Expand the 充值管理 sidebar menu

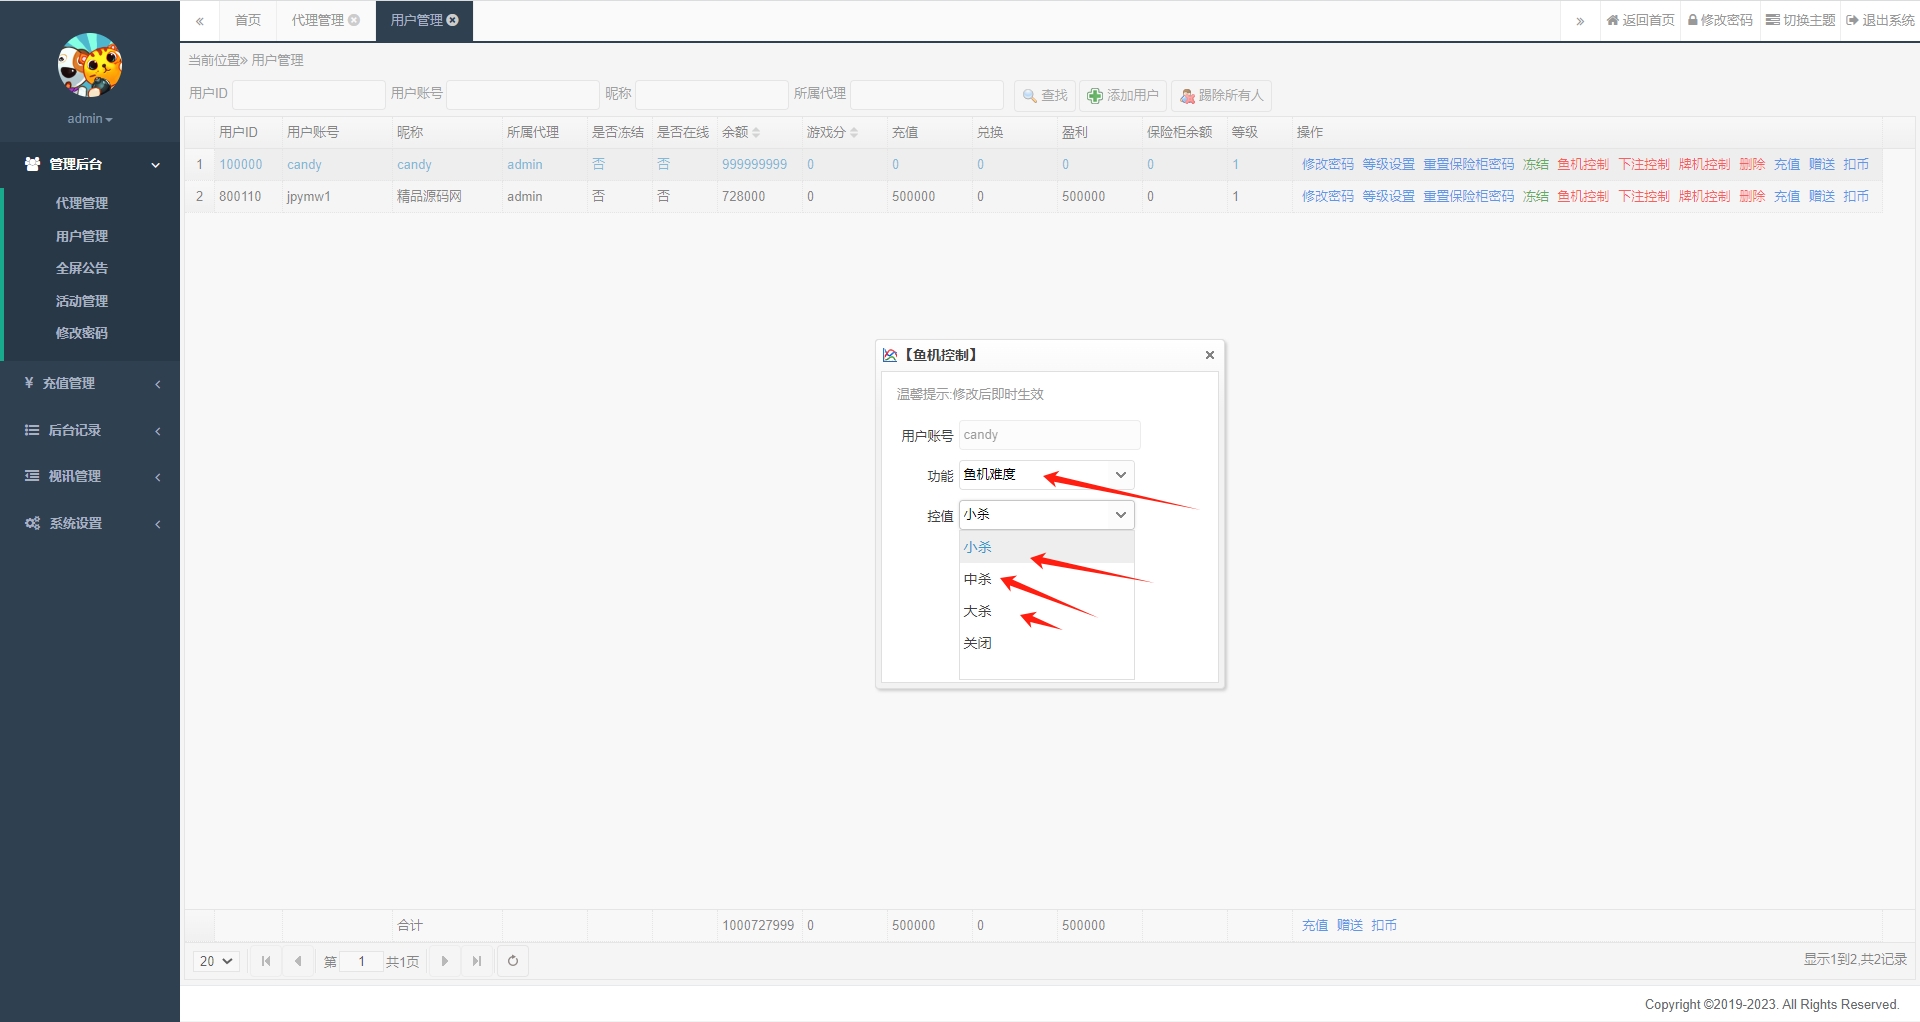(x=90, y=383)
